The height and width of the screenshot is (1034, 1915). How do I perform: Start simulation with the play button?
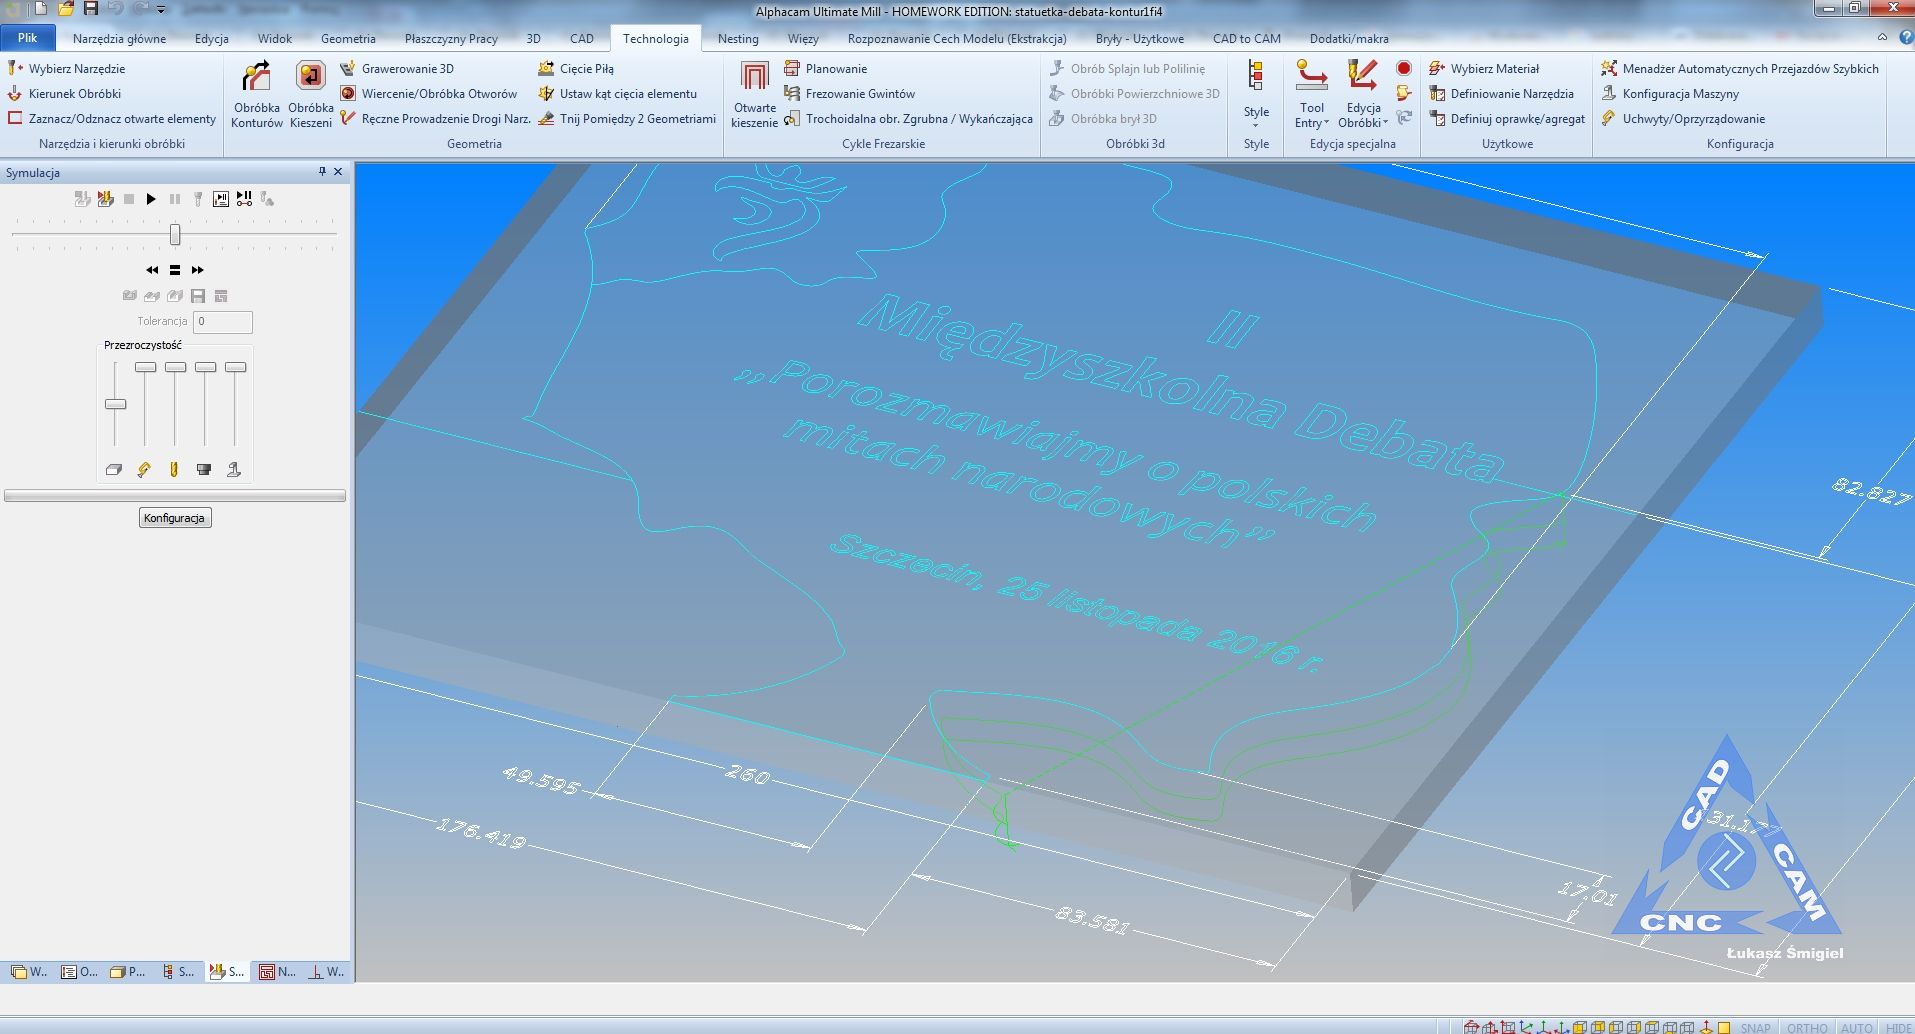[151, 199]
